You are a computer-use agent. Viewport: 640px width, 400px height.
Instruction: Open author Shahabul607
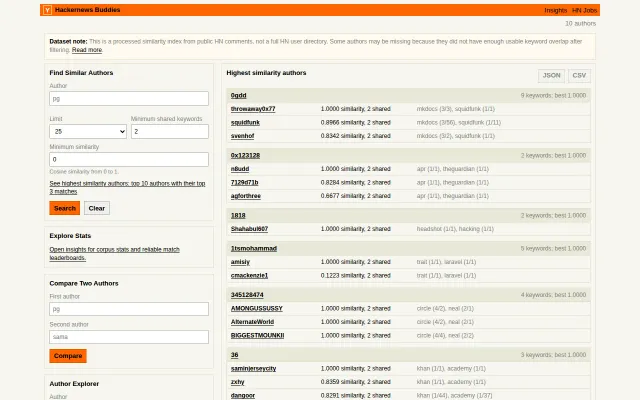click(x=249, y=229)
